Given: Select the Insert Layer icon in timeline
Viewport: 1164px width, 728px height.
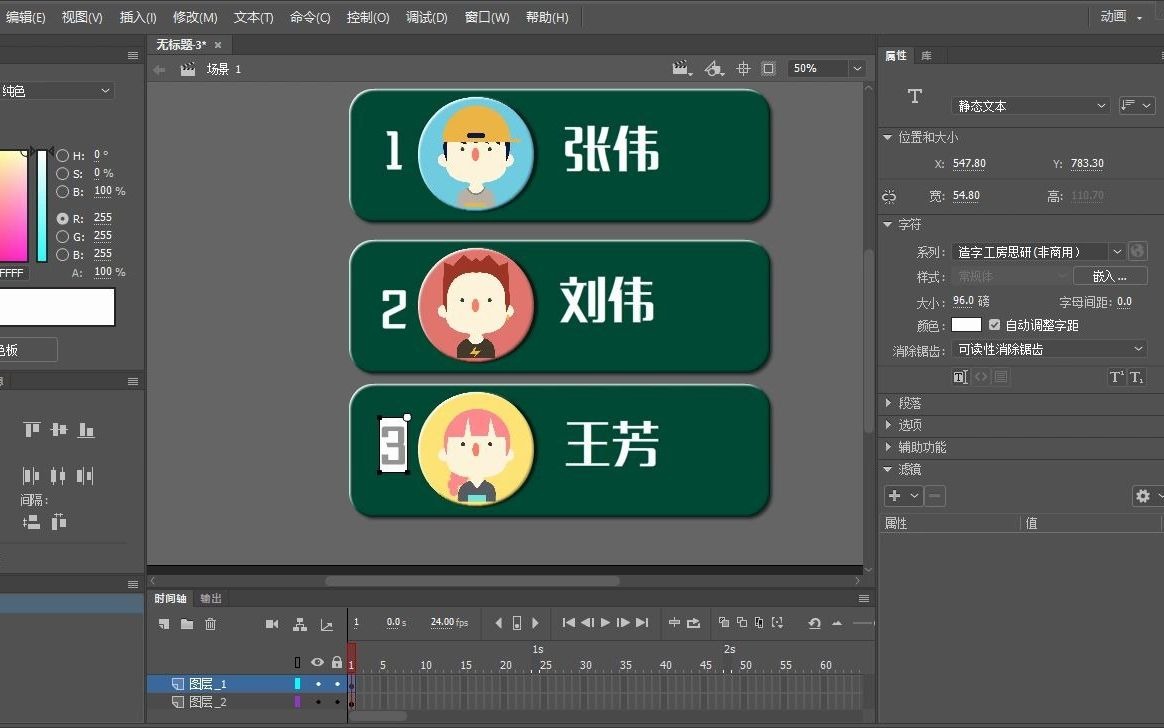Looking at the screenshot, I should 162,623.
